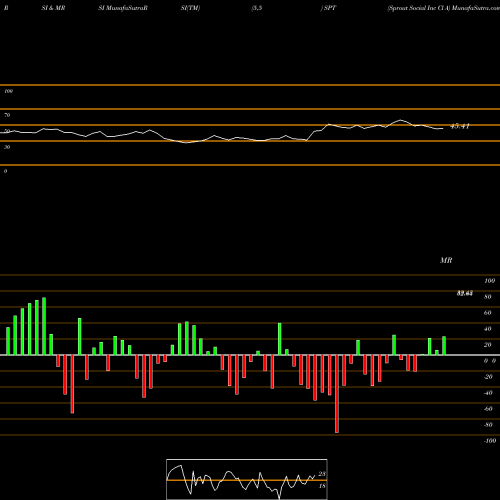500x500 pixels.
Task: Click the thumbnail value label 23
Action: click(x=322, y=474)
